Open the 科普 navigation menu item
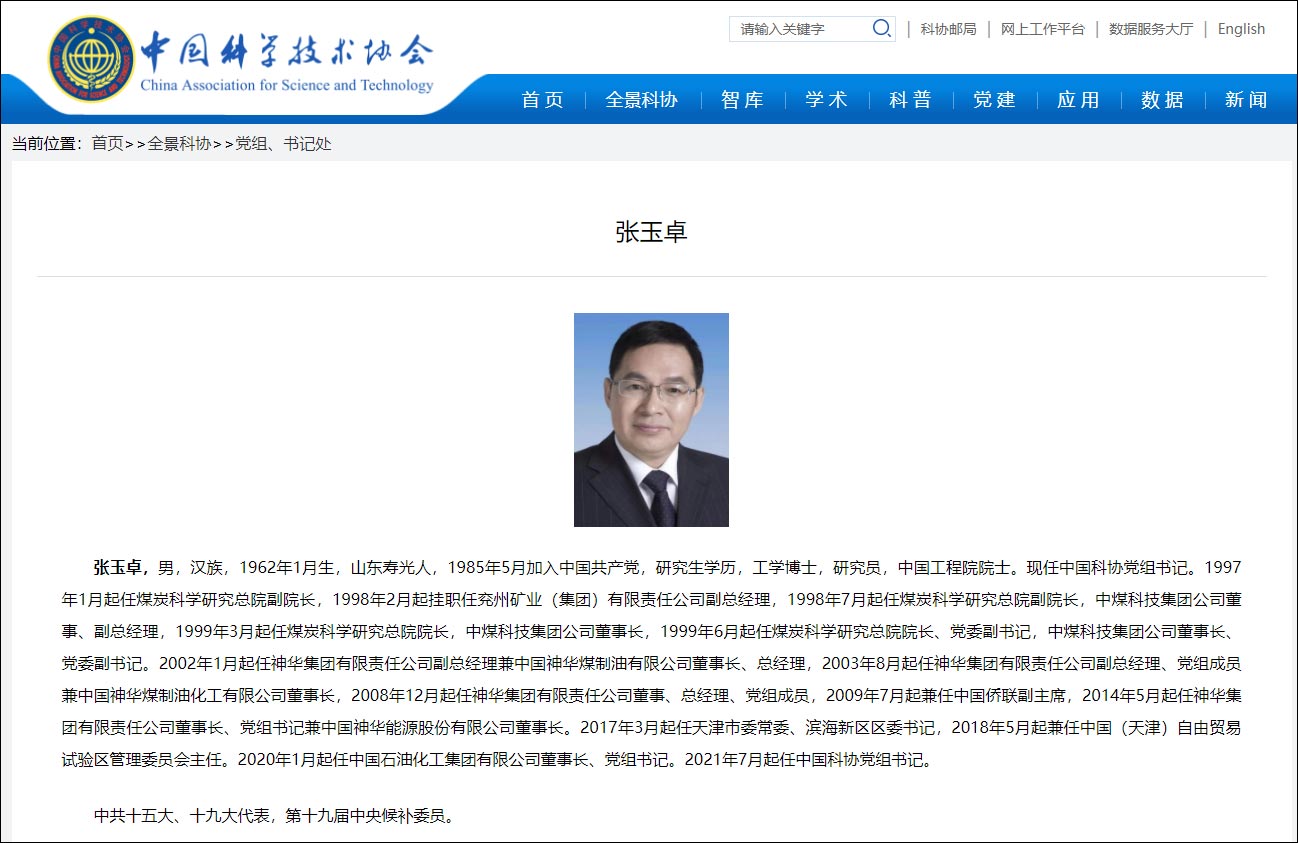This screenshot has width=1298, height=843. pyautogui.click(x=910, y=99)
